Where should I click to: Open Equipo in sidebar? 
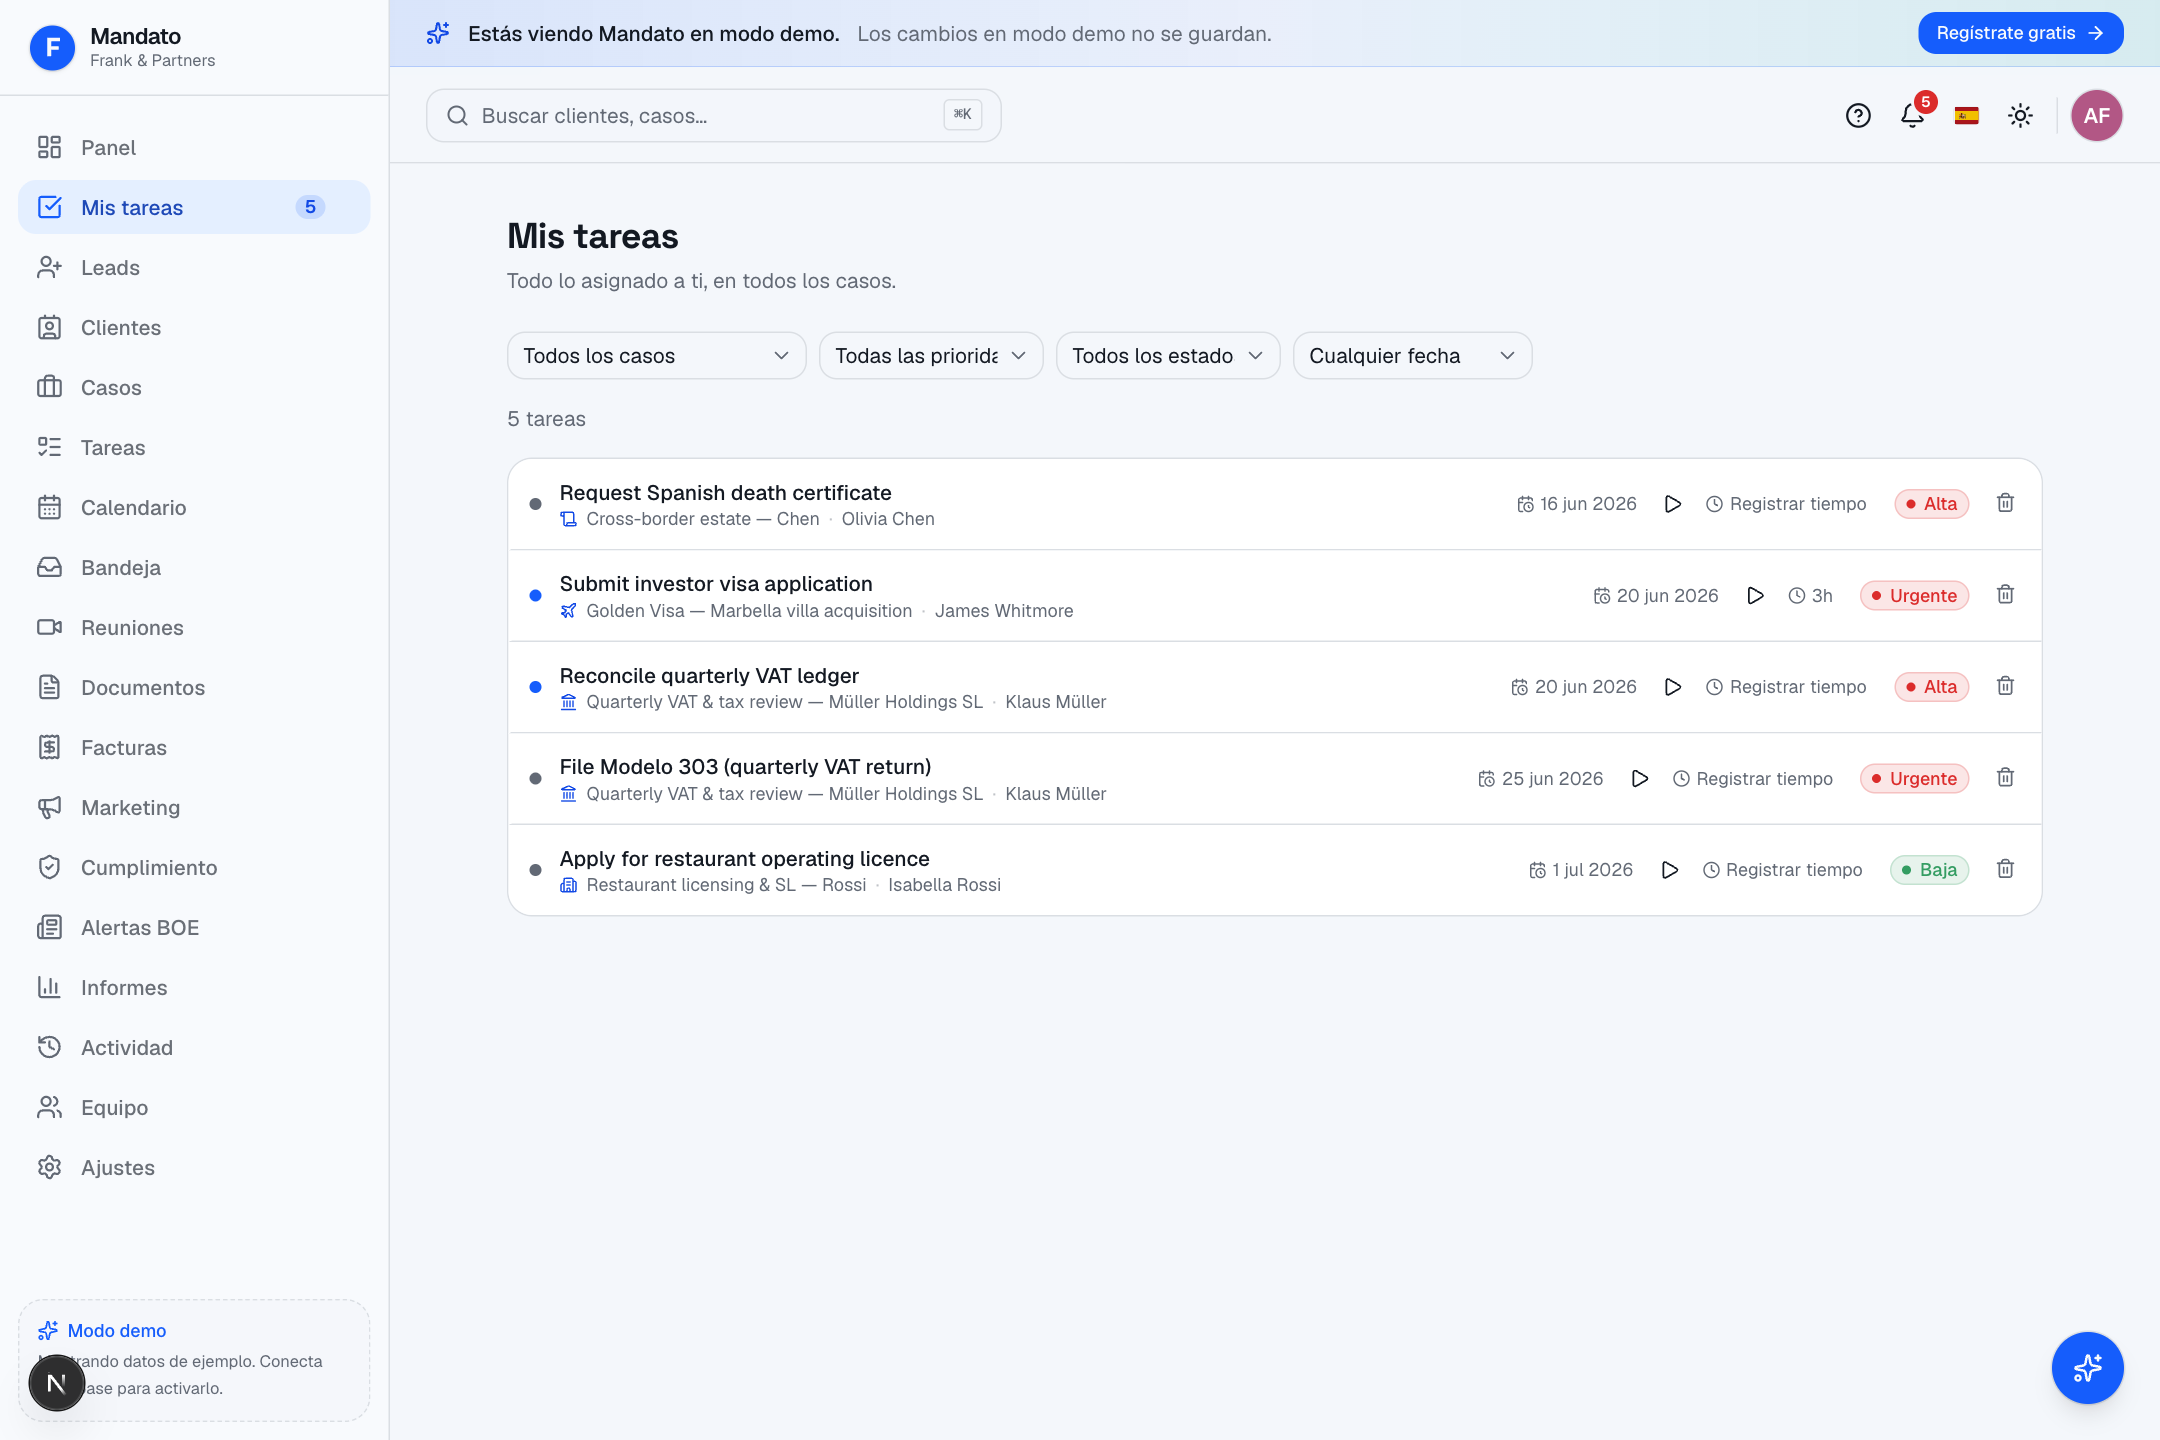coord(194,1108)
